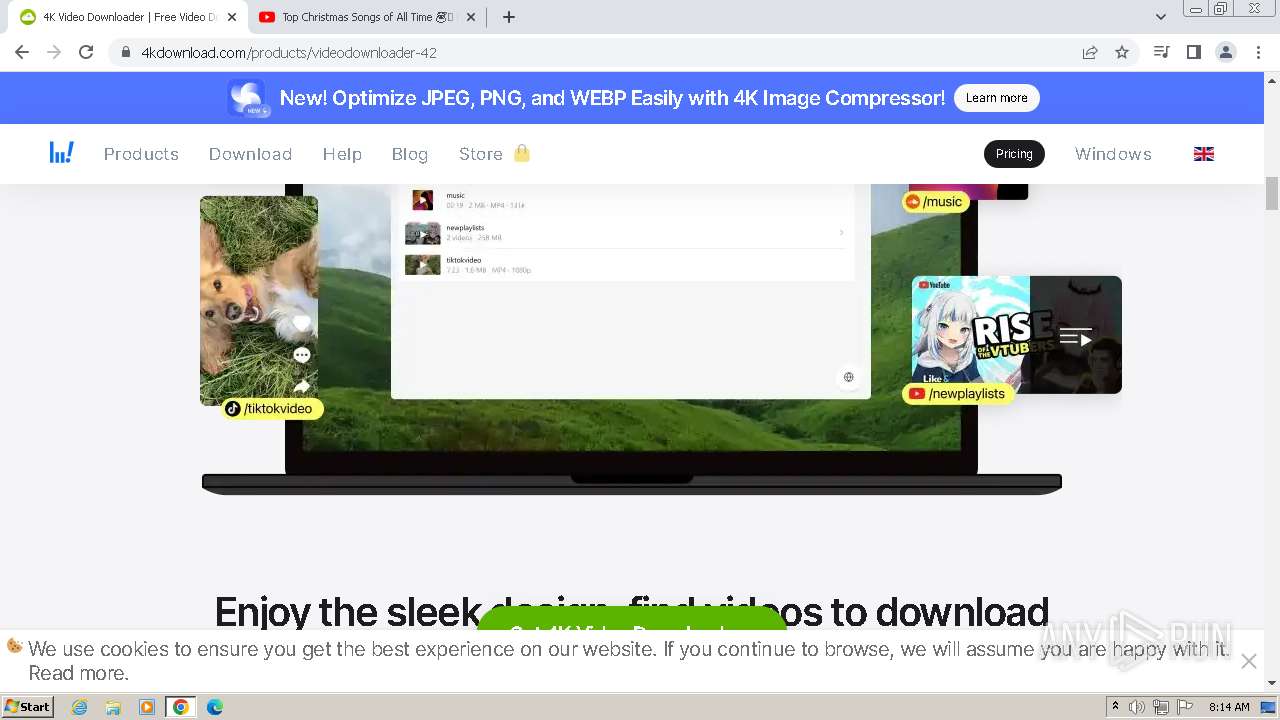Click the site lock icon in address bar
This screenshot has width=1280, height=720.
click(x=126, y=53)
